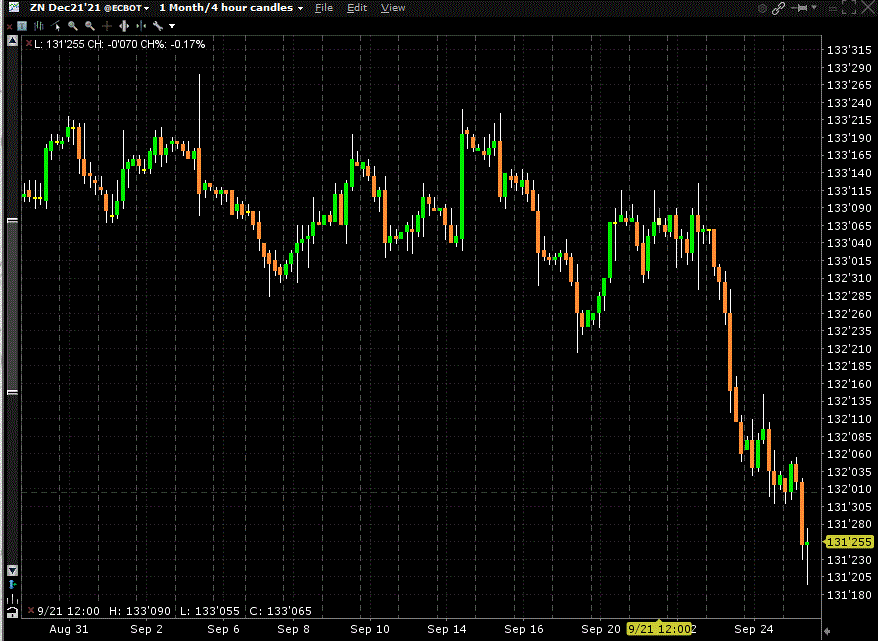878x641 pixels.
Task: Click the zoom out magnifier tool
Action: pos(89,25)
